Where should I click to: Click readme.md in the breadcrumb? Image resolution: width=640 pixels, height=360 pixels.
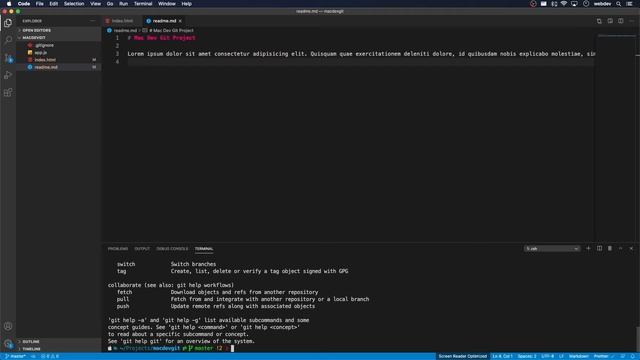click(125, 30)
